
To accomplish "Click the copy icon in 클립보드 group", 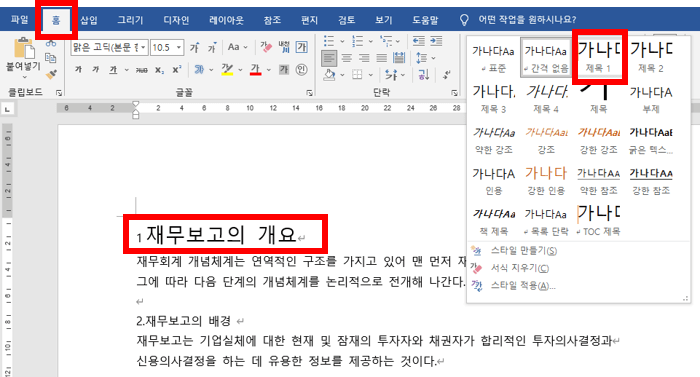I will click(x=51, y=58).
